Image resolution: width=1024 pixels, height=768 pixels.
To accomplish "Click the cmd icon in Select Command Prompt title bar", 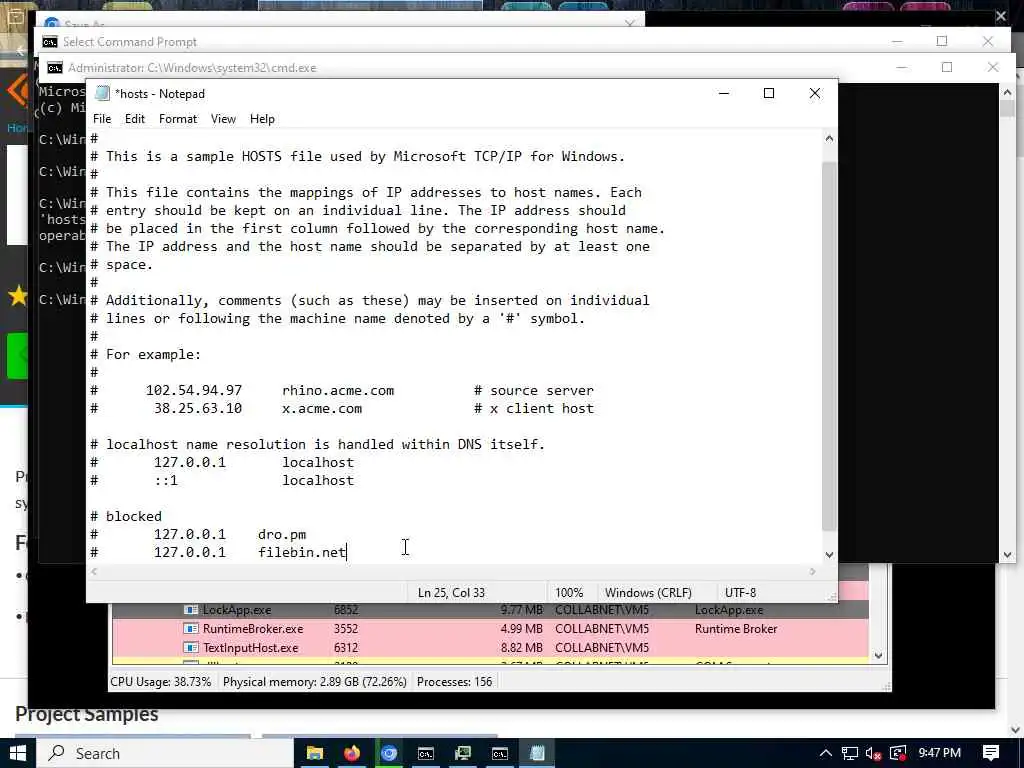I will click(50, 42).
